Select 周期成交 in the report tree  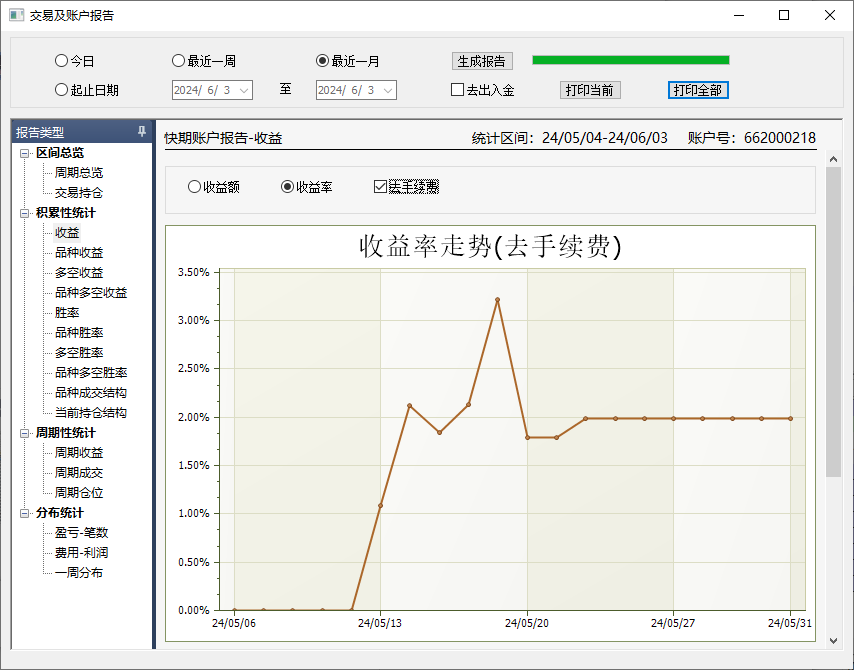[x=79, y=473]
